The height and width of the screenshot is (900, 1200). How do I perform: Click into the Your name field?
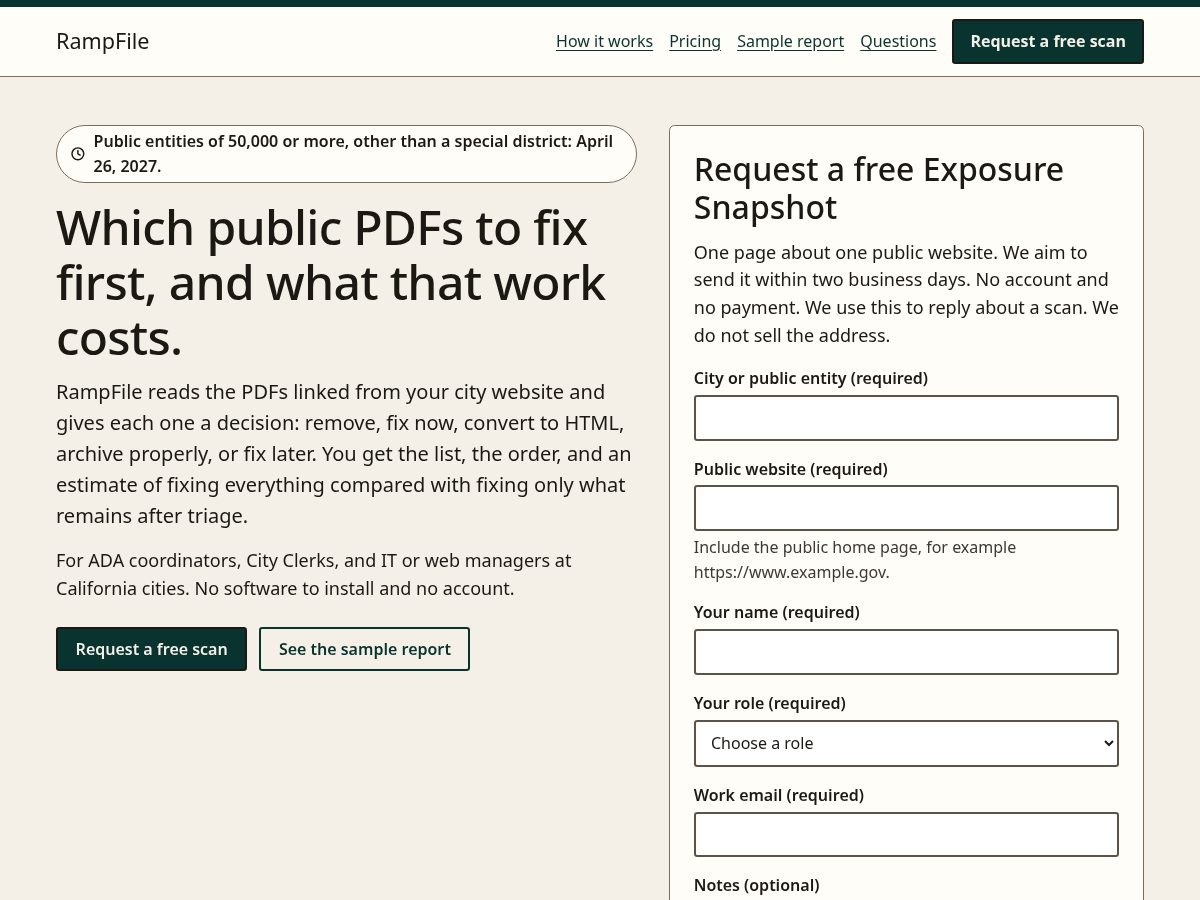[906, 652]
